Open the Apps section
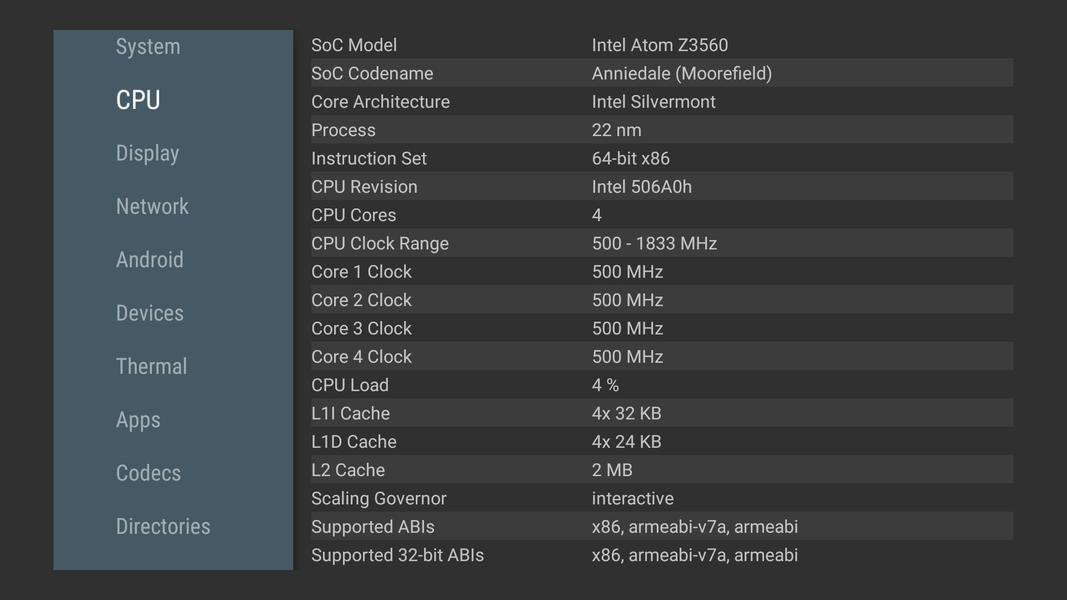This screenshot has height=600, width=1067. [x=138, y=420]
